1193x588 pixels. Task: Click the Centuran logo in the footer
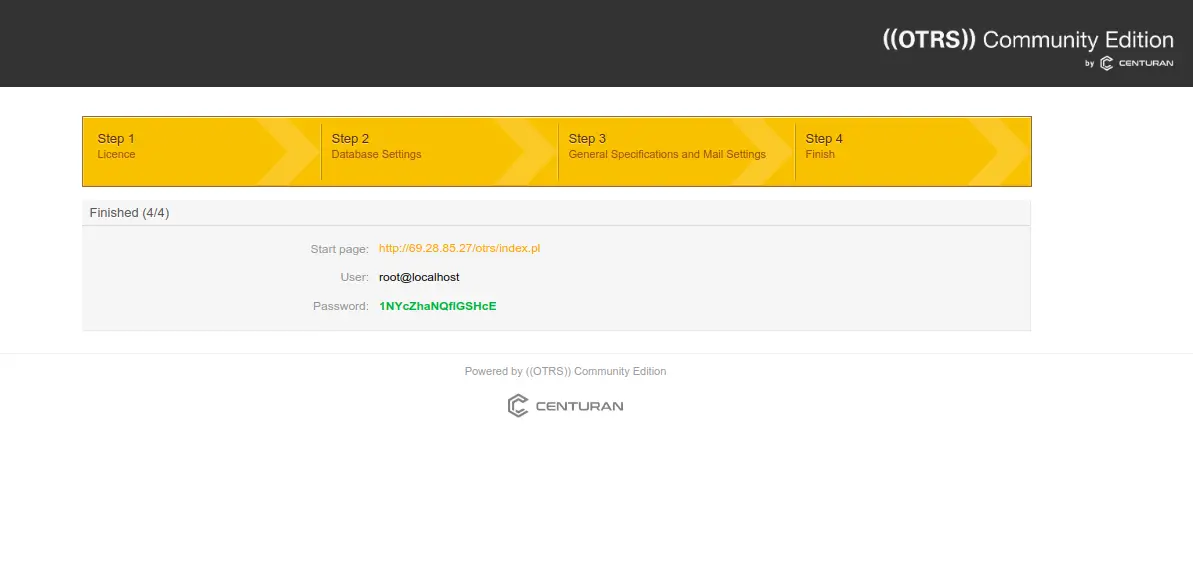click(565, 405)
